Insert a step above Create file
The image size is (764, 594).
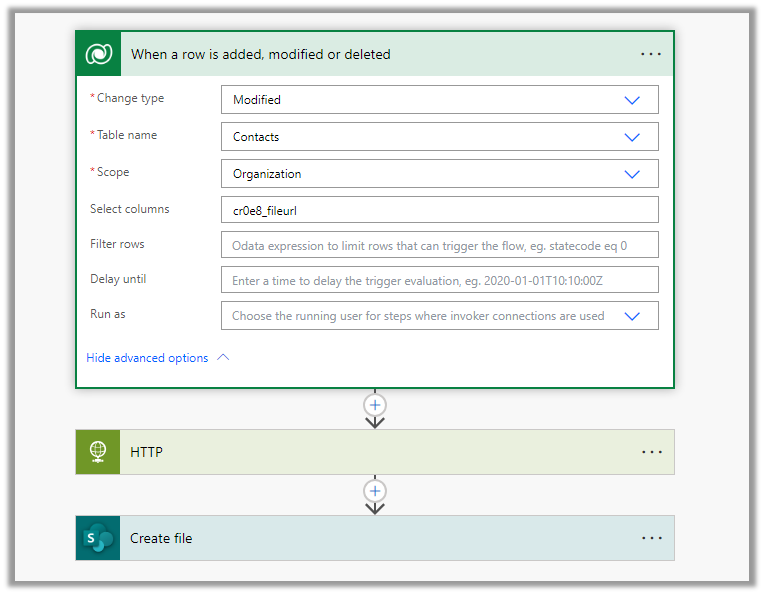[x=375, y=491]
